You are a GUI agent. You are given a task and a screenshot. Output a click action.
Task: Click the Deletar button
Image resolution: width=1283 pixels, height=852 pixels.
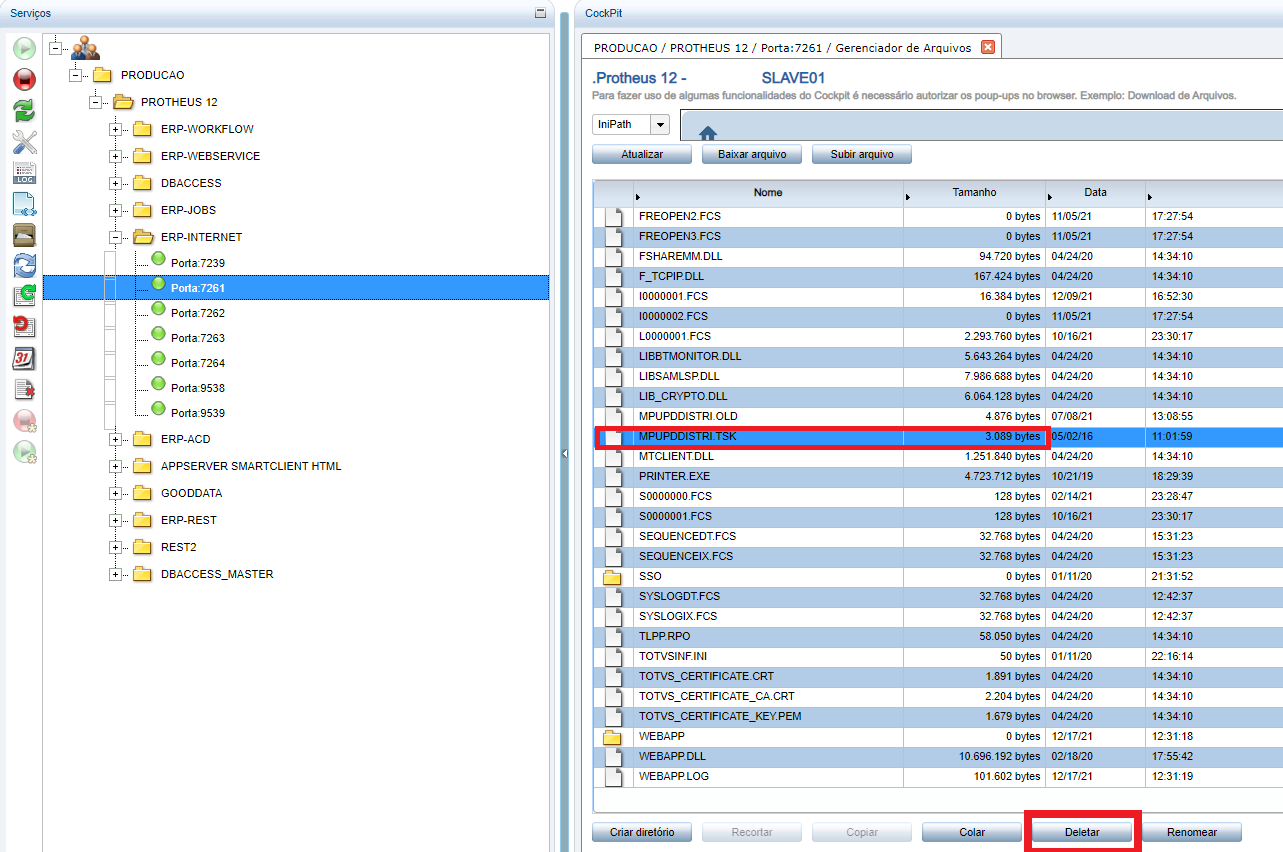1082,832
